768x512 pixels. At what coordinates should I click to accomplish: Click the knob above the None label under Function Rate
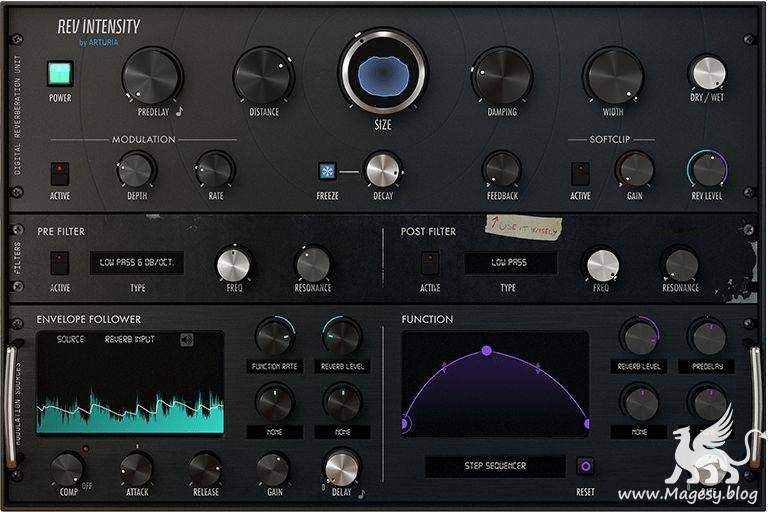click(274, 403)
